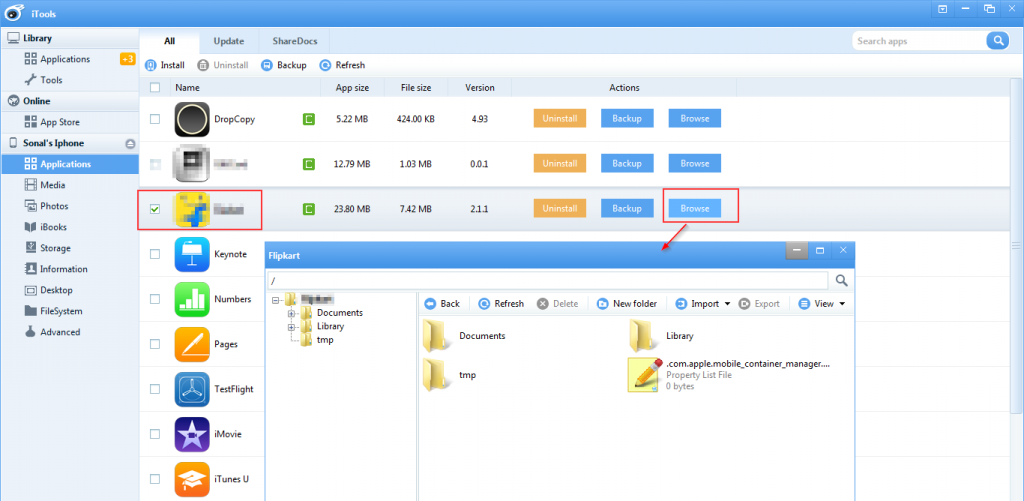Screen dimensions: 1024x501
Task: Select the tmp folder in right pane
Action: point(451,375)
